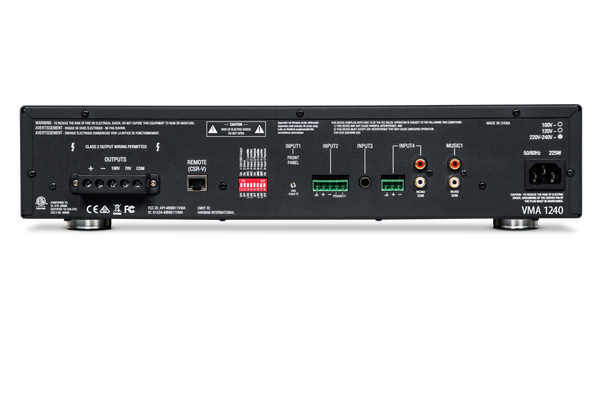Image resolution: width=600 pixels, height=400 pixels.
Task: Click the INPUT4 green terminal connector
Action: [x=393, y=184]
